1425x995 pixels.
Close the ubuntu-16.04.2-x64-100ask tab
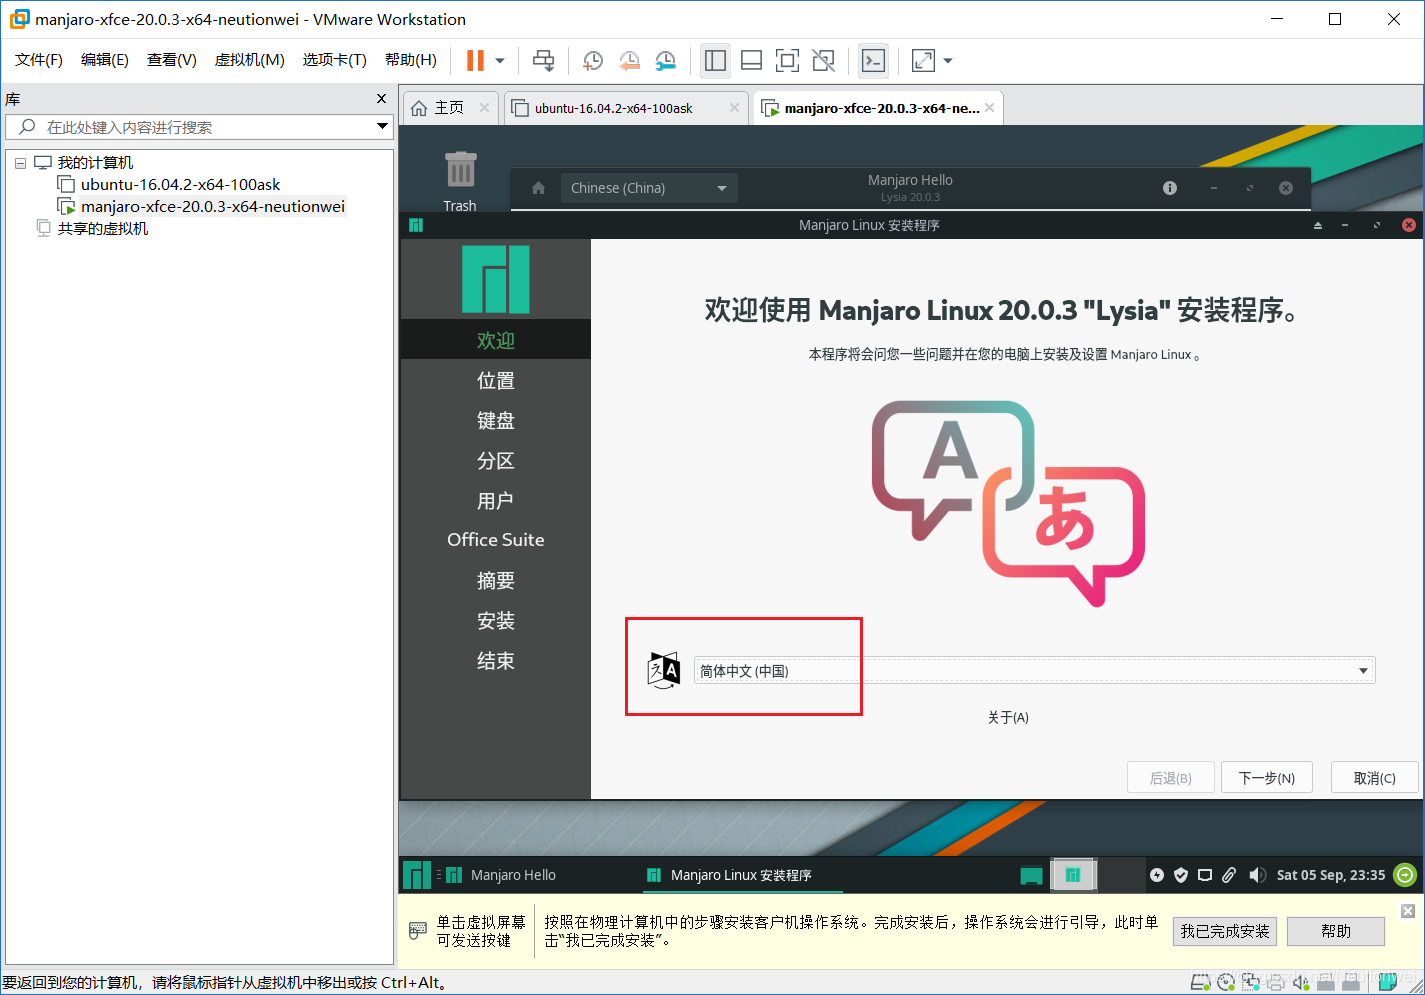[734, 108]
